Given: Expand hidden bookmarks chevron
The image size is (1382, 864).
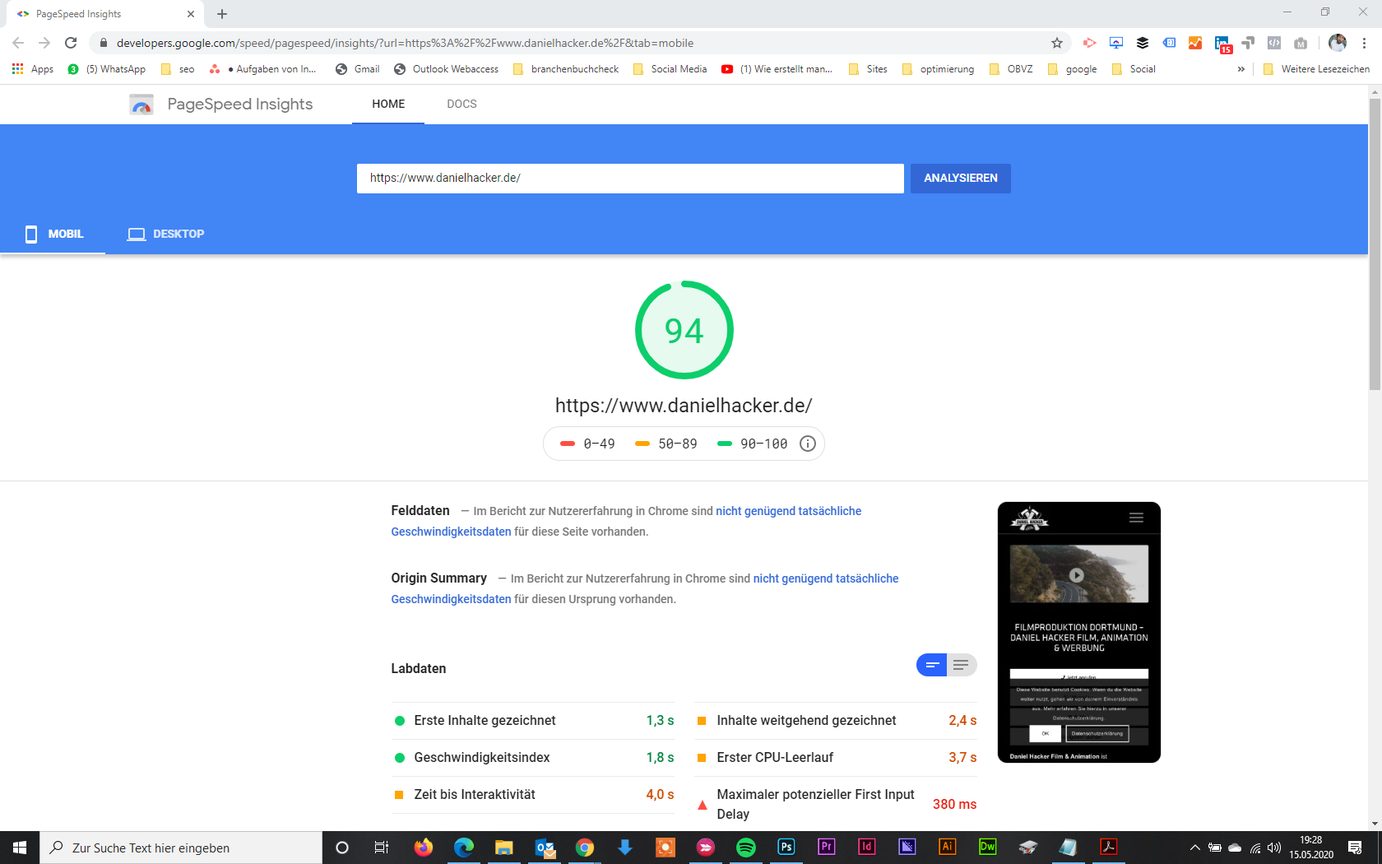Looking at the screenshot, I should point(1241,69).
